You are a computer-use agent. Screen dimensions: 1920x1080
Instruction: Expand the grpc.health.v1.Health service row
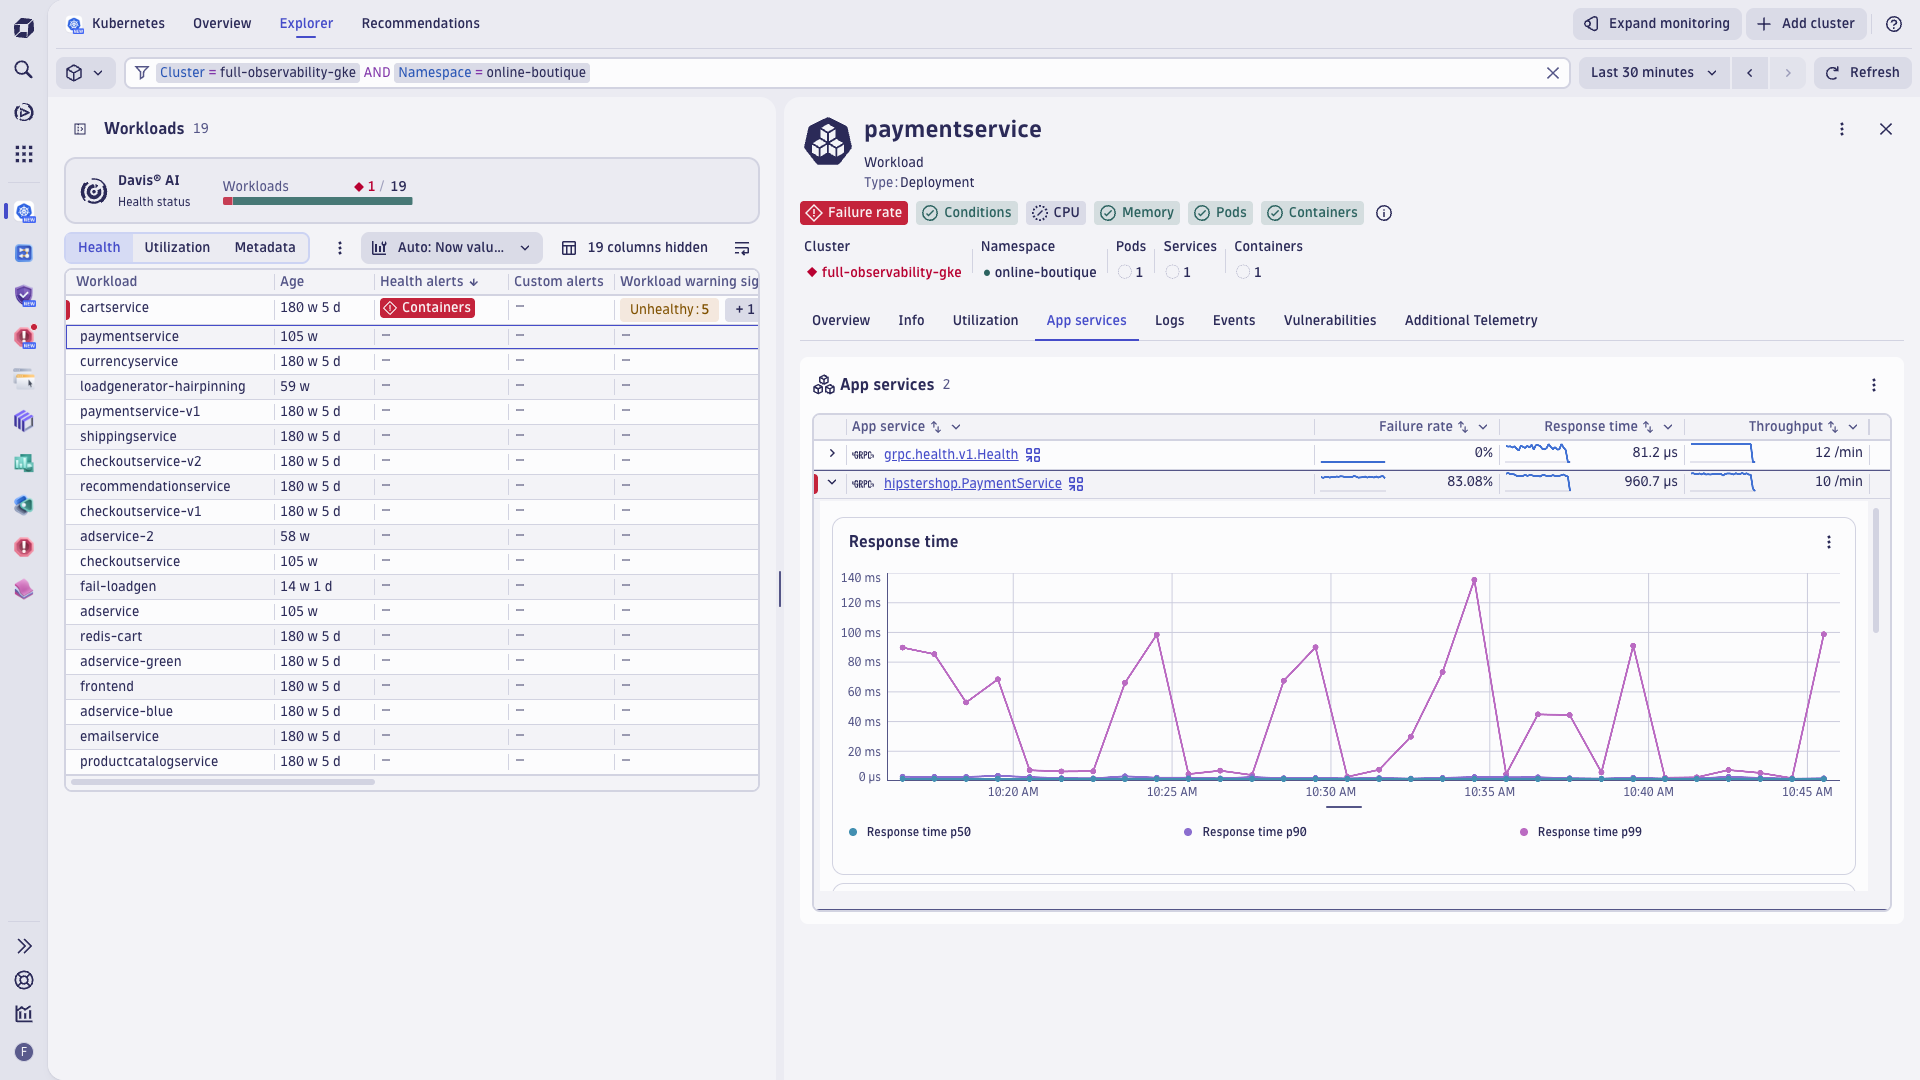click(x=831, y=453)
